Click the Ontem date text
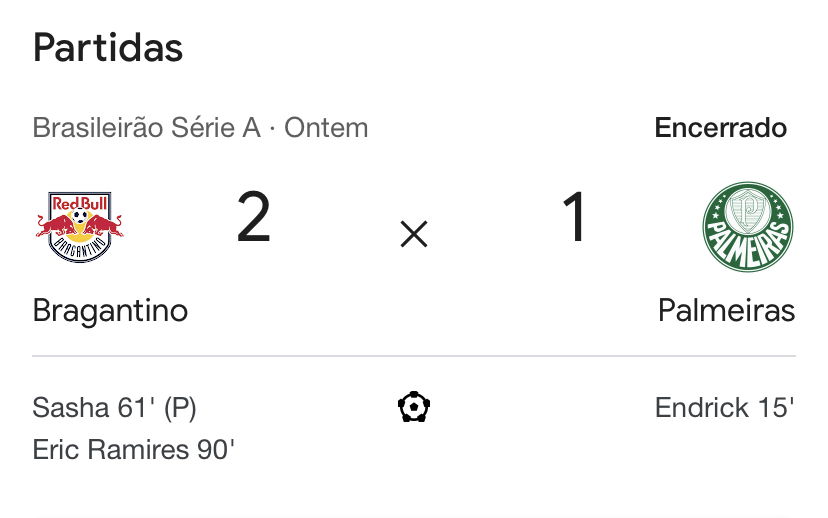 tap(326, 128)
